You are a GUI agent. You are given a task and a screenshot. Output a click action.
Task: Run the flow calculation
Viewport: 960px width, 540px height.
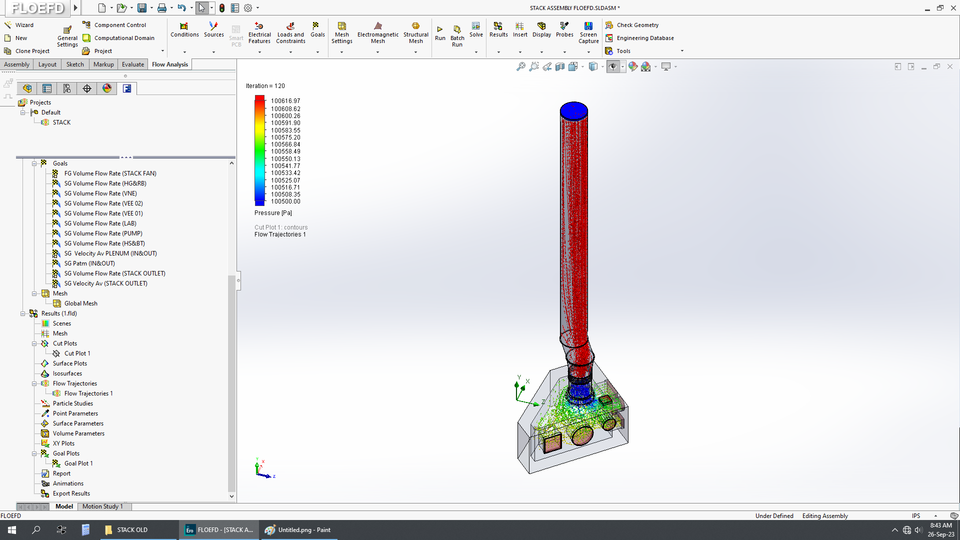tap(440, 33)
